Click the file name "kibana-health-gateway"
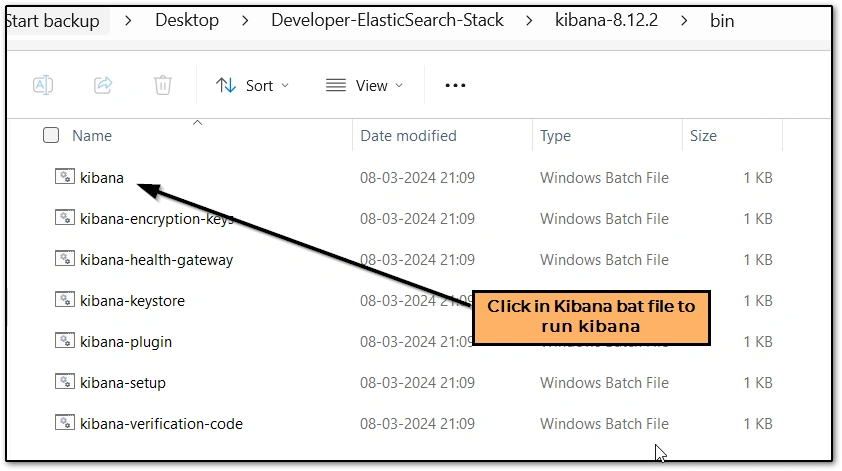 (x=156, y=260)
